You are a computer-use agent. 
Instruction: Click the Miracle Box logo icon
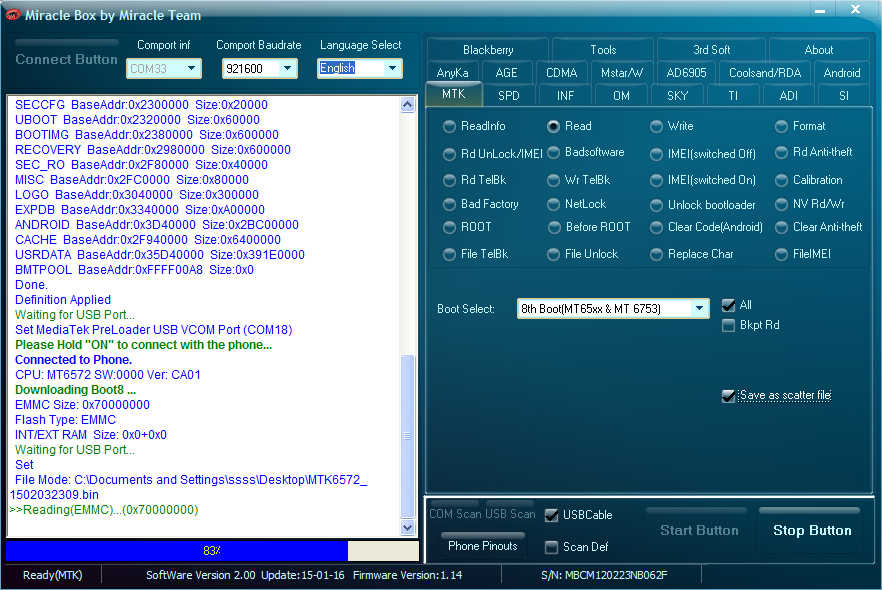tap(13, 15)
